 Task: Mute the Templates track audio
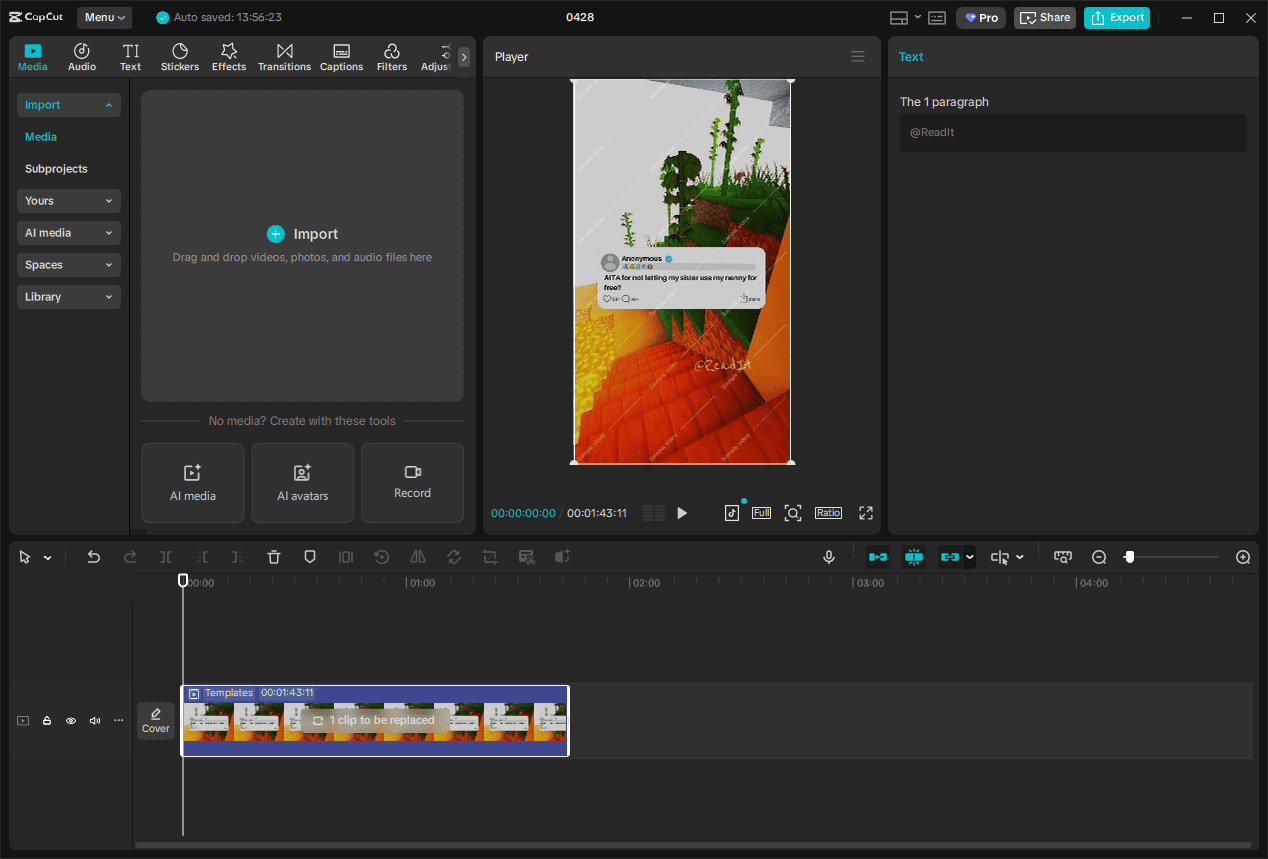tap(94, 720)
